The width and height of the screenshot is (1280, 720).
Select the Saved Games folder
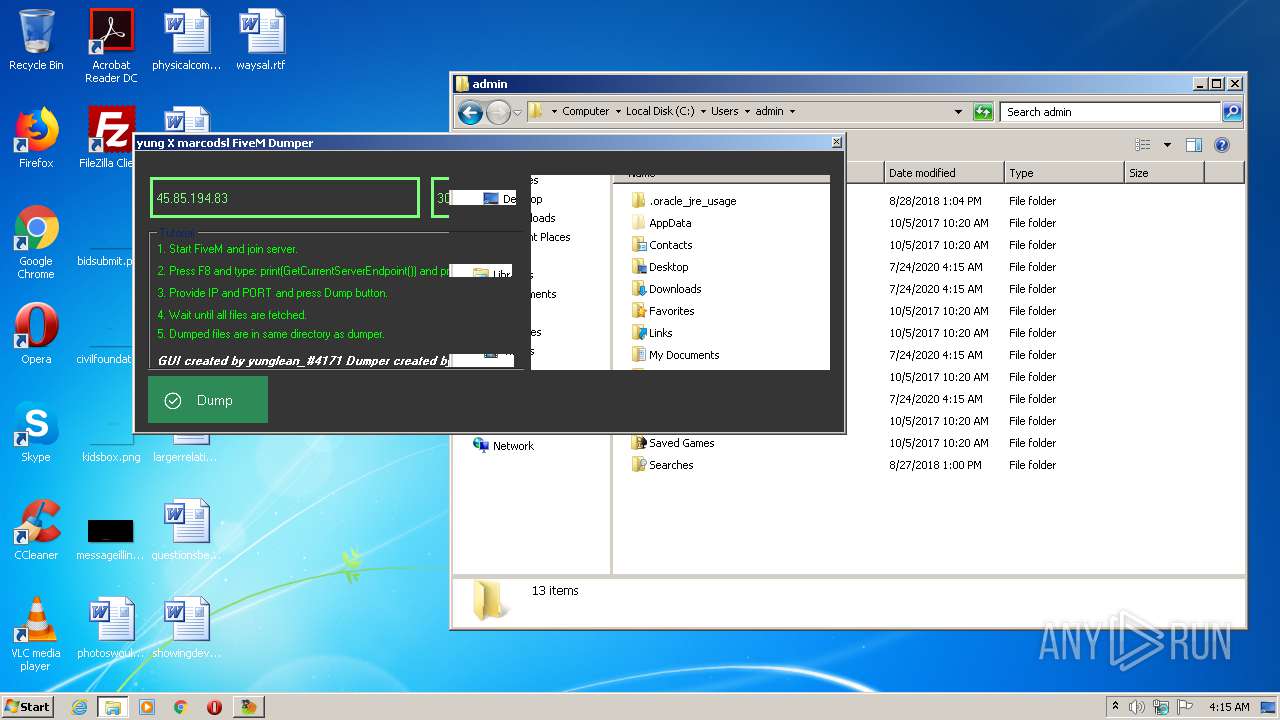pyautogui.click(x=672, y=443)
